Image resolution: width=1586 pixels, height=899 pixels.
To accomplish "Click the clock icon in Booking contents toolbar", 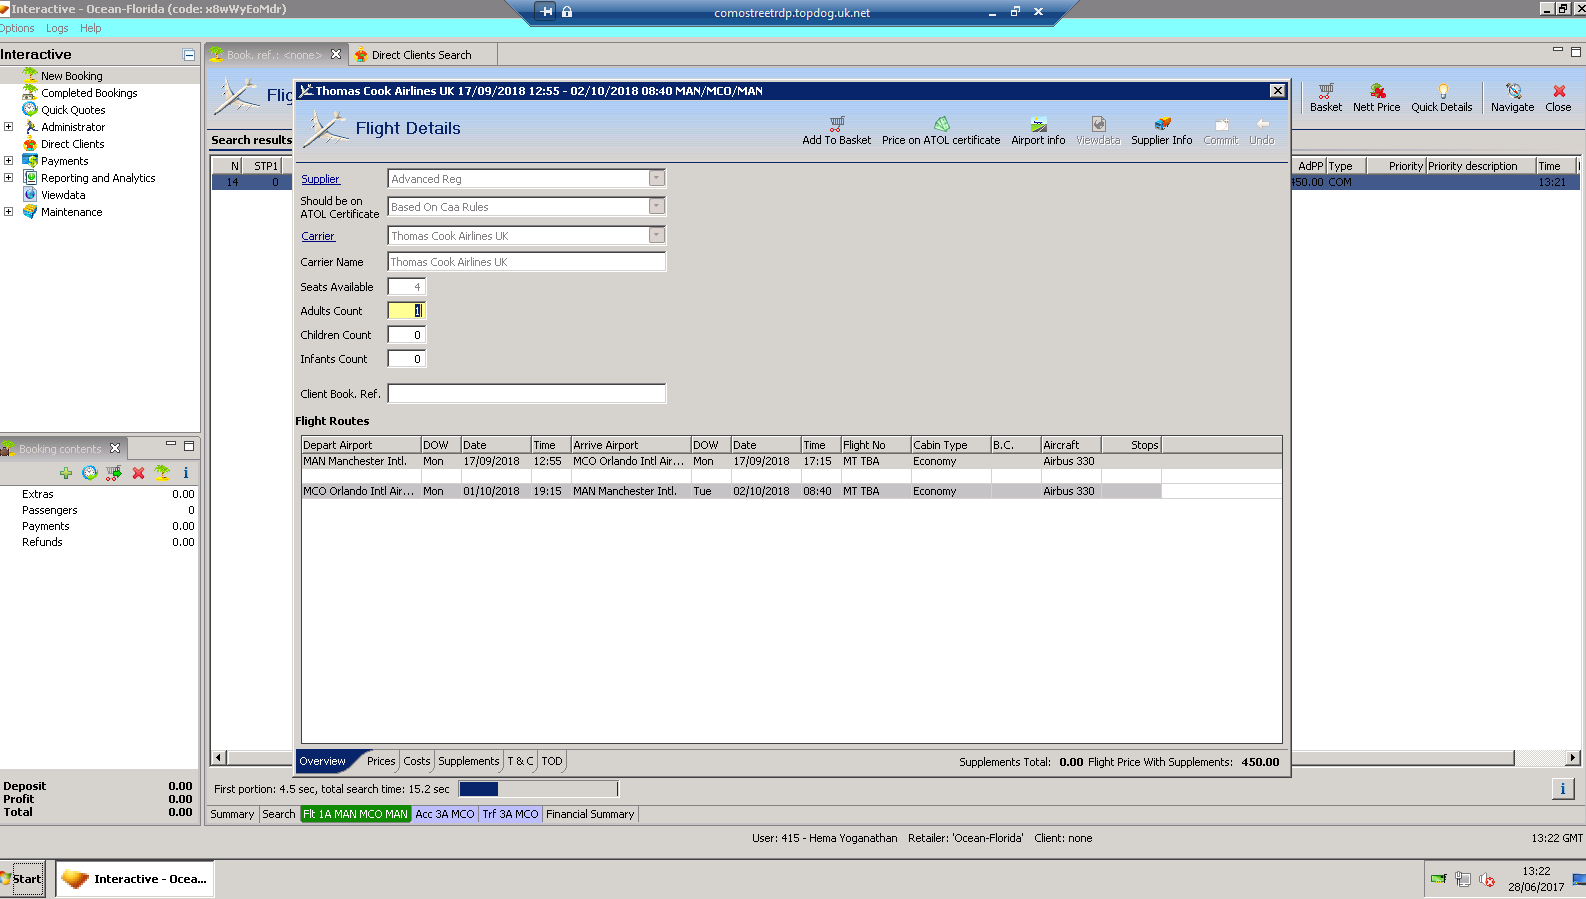I will tap(90, 473).
